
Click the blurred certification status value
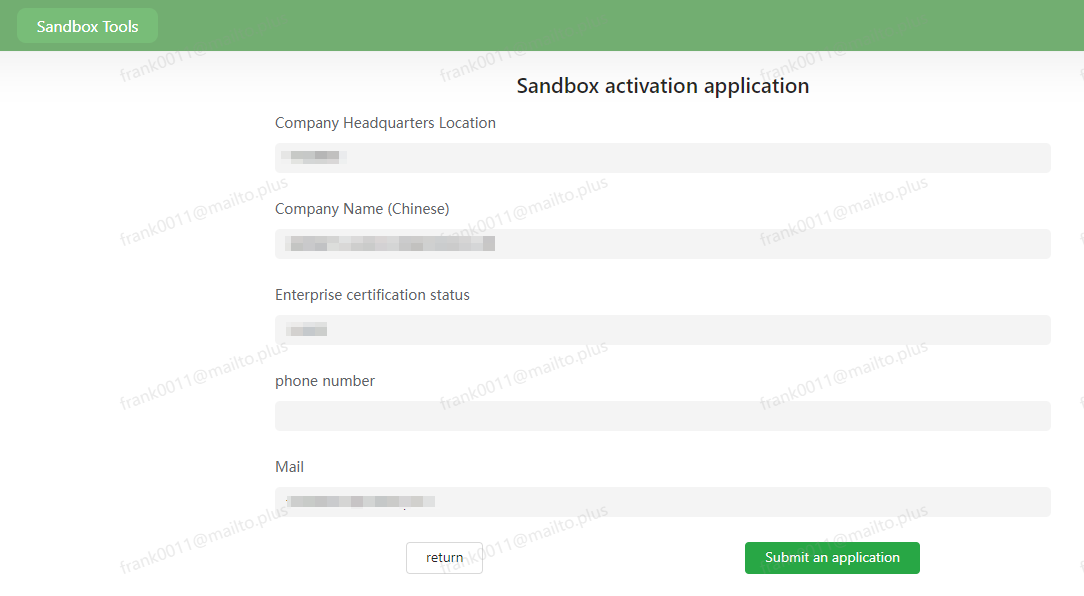pos(306,330)
